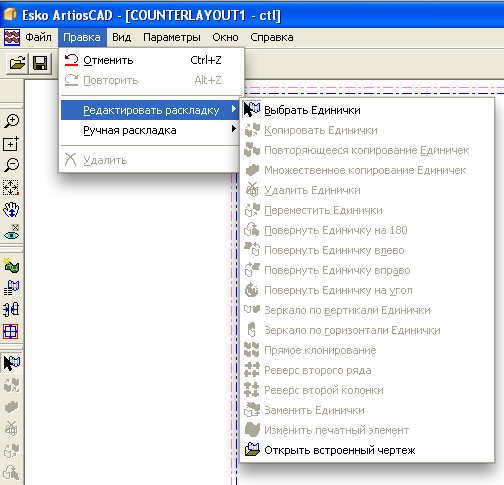Click the layout list toolbar icon

coord(11,288)
